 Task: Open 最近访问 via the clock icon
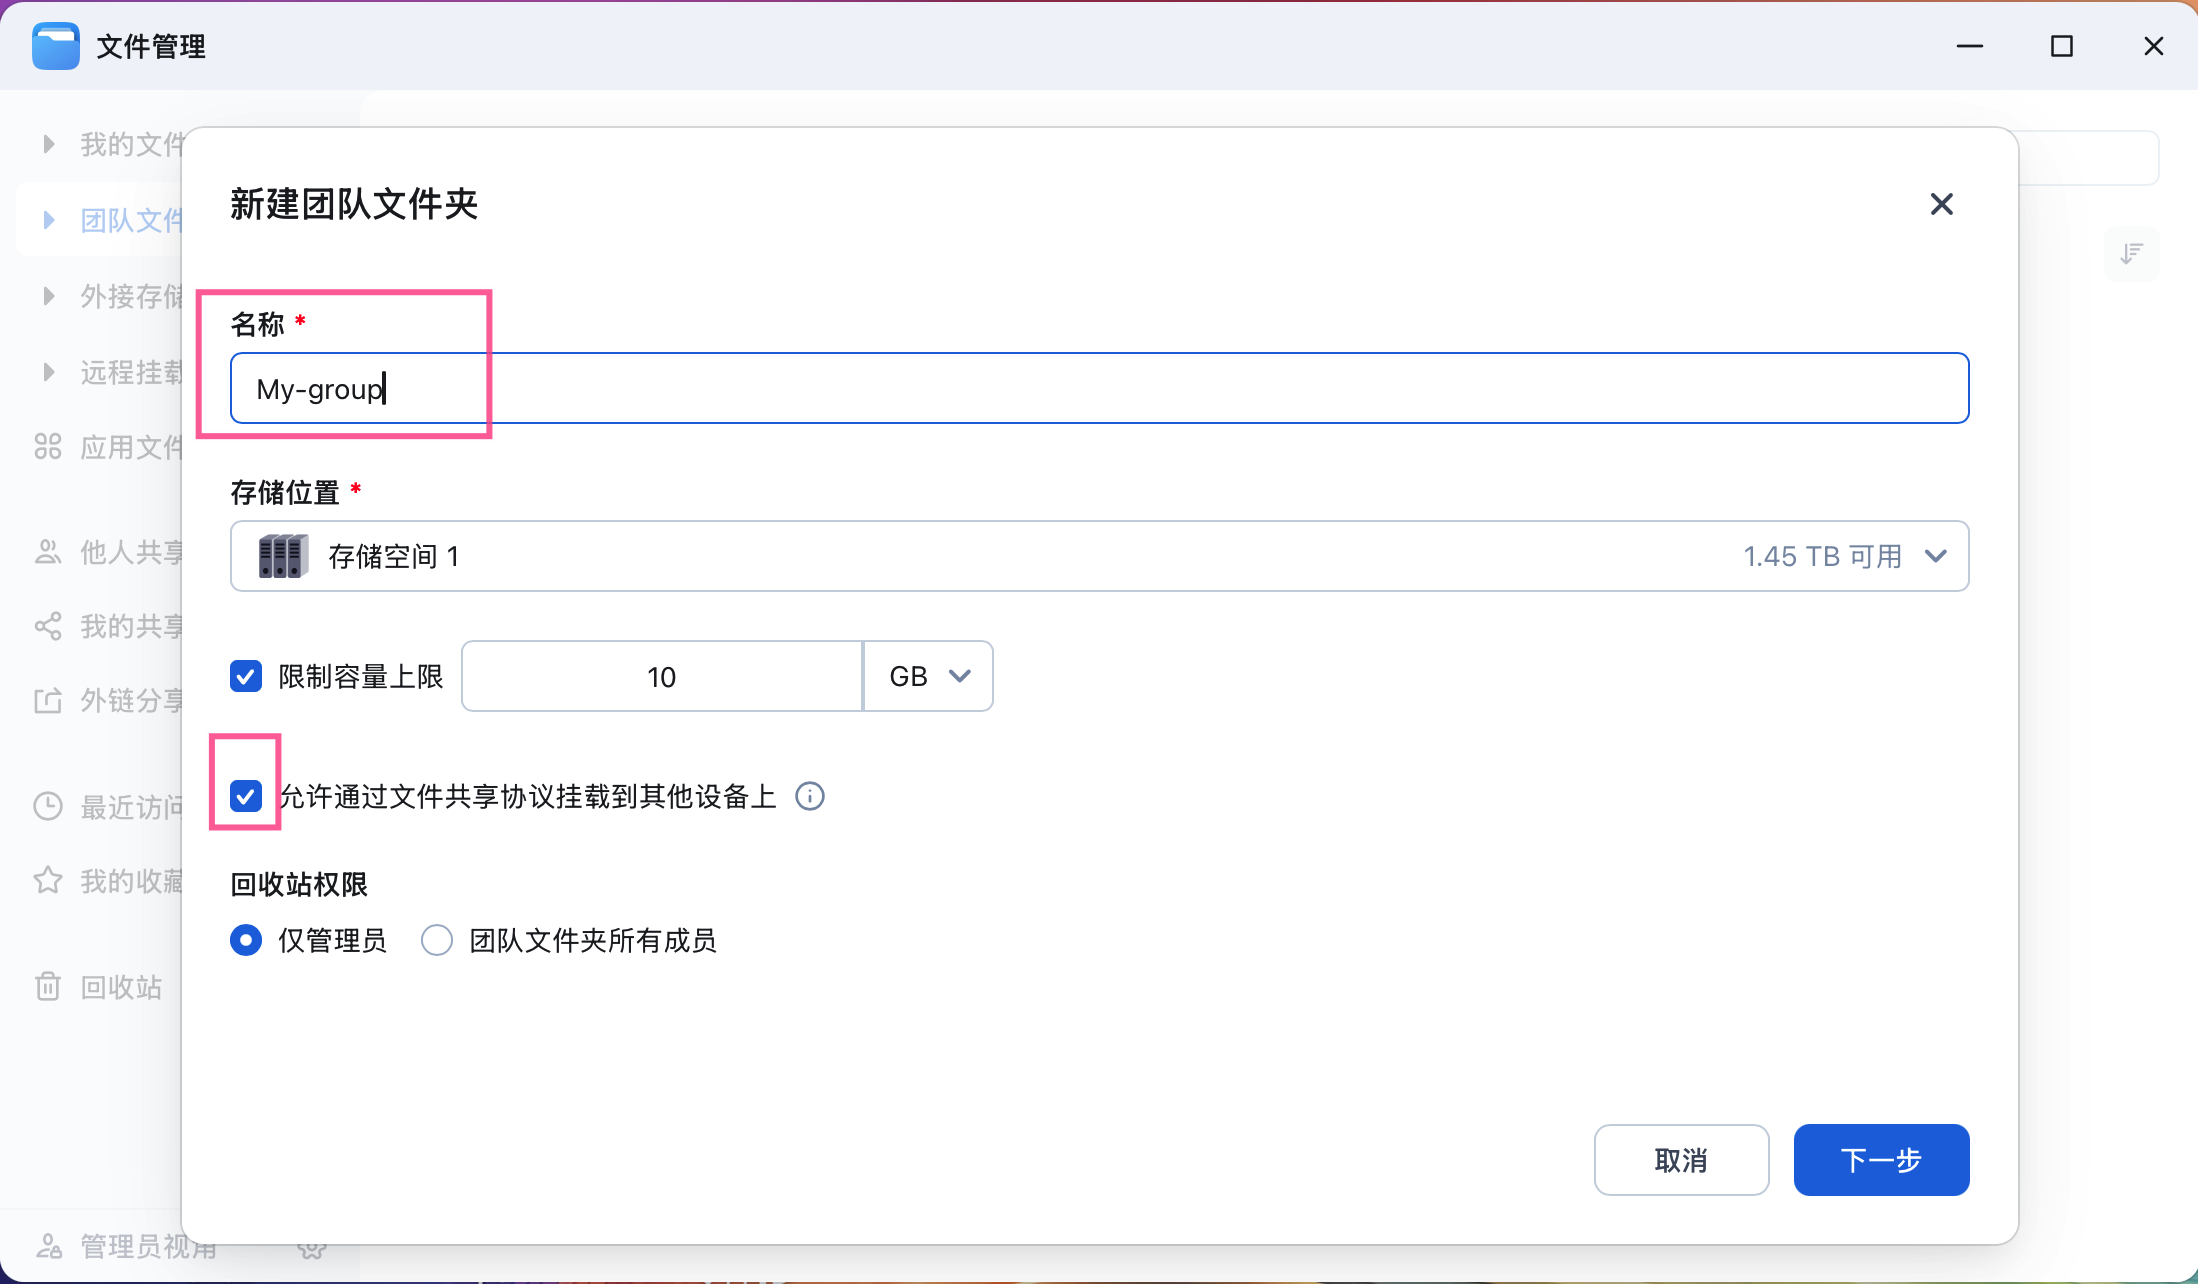click(x=47, y=805)
